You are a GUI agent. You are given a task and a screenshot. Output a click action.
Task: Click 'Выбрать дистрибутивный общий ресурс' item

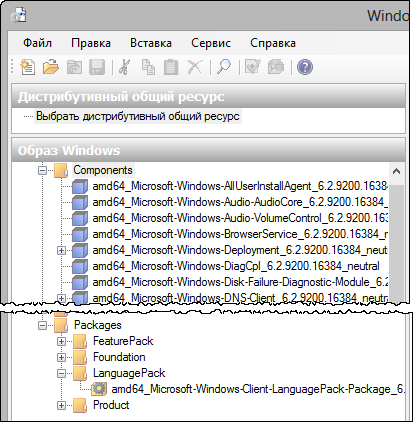pyautogui.click(x=138, y=116)
